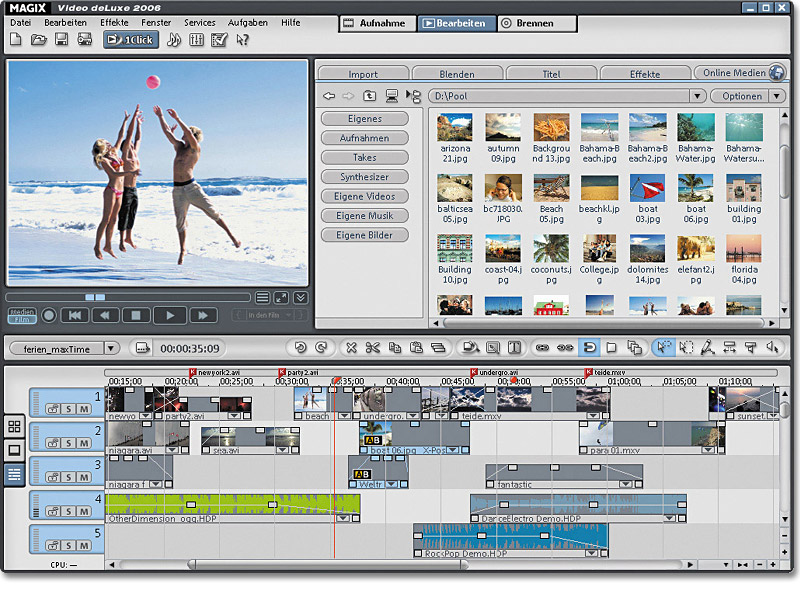
Task: Open the Optionen dropdown arrow
Action: coord(777,96)
